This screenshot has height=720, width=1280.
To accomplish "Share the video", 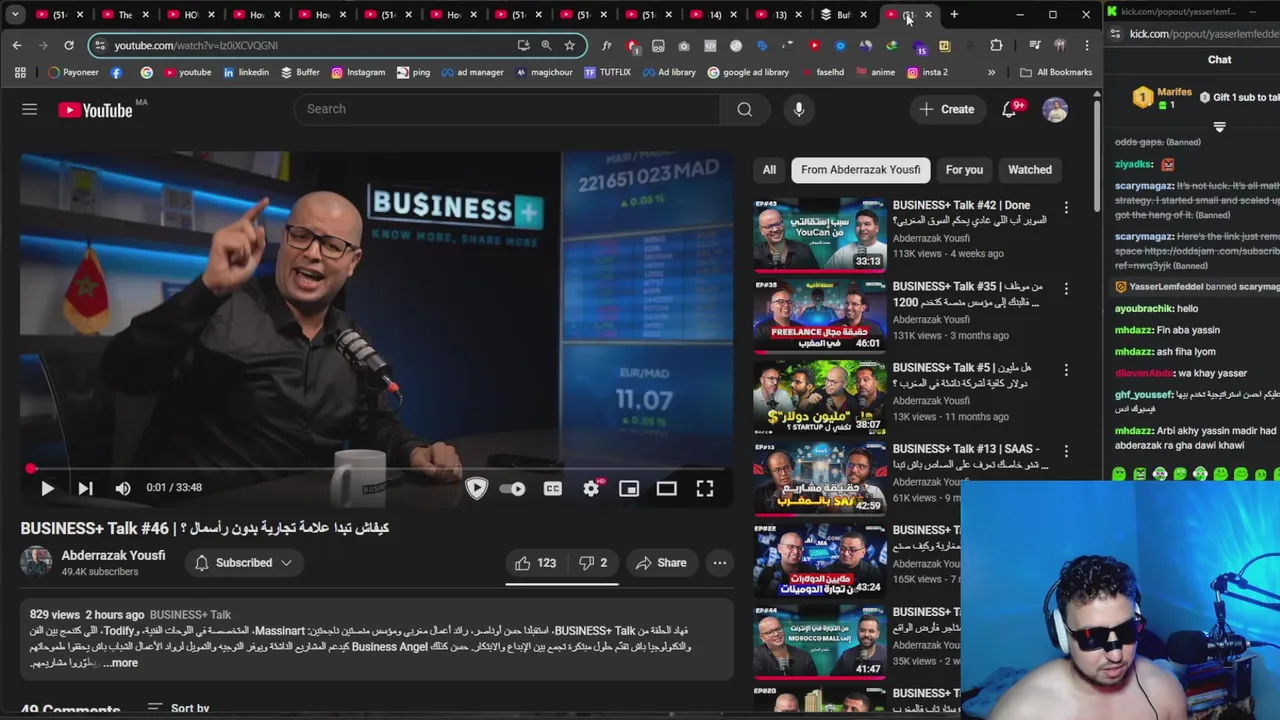I will coord(661,563).
